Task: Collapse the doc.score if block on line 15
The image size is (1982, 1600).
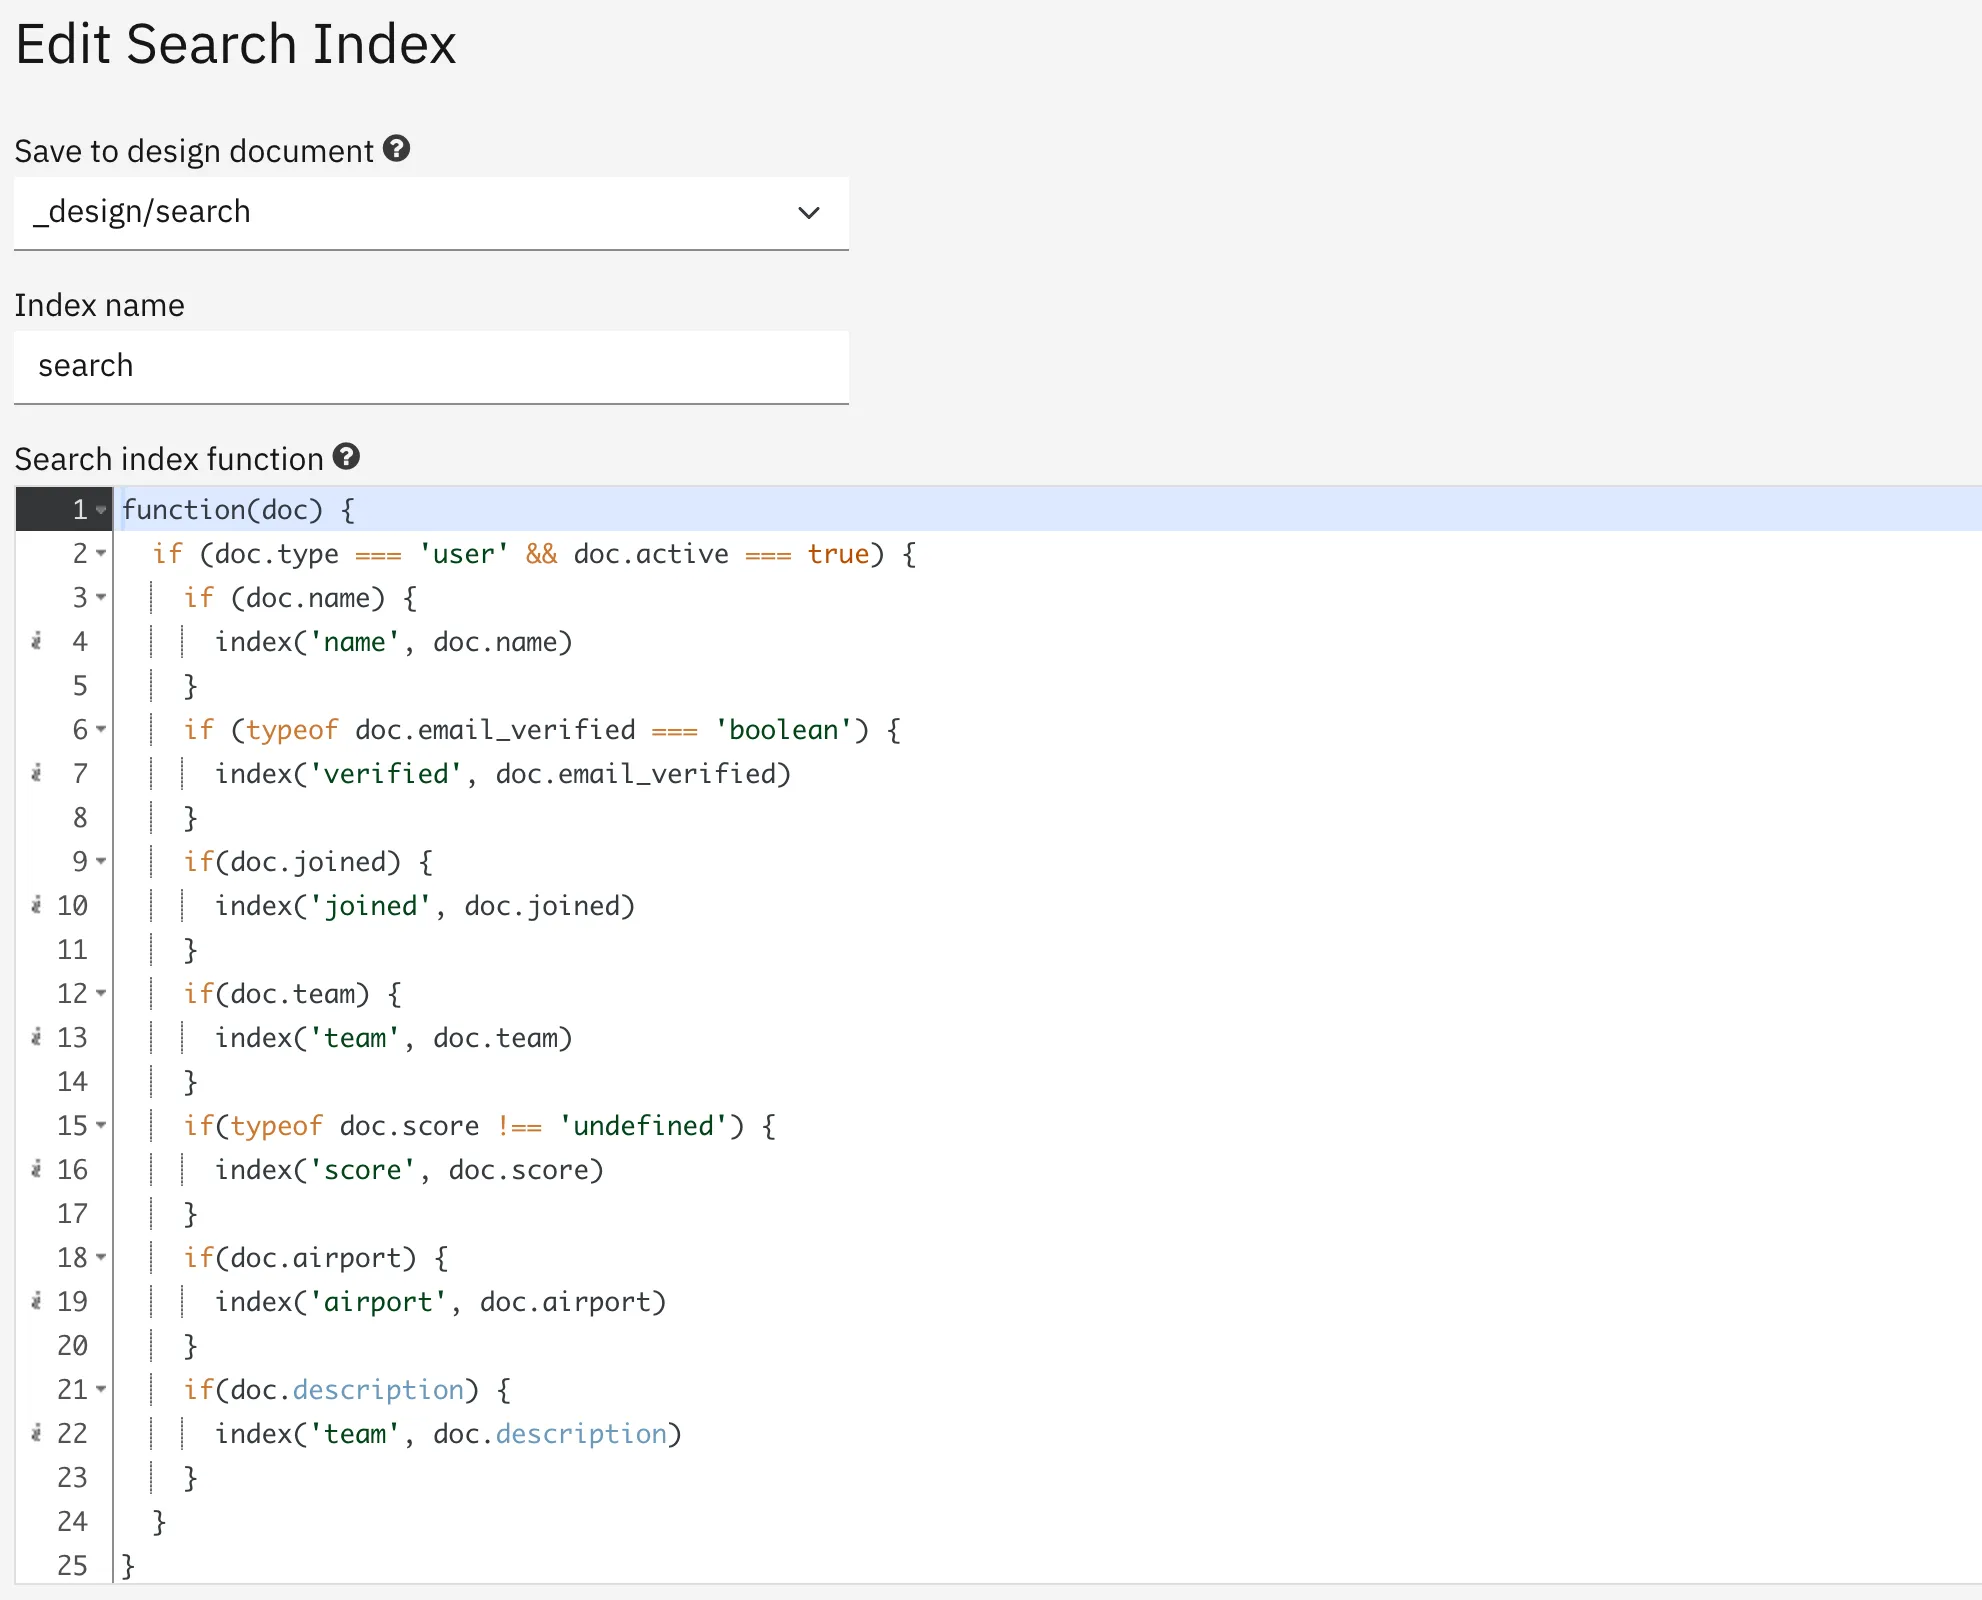Action: (101, 1125)
